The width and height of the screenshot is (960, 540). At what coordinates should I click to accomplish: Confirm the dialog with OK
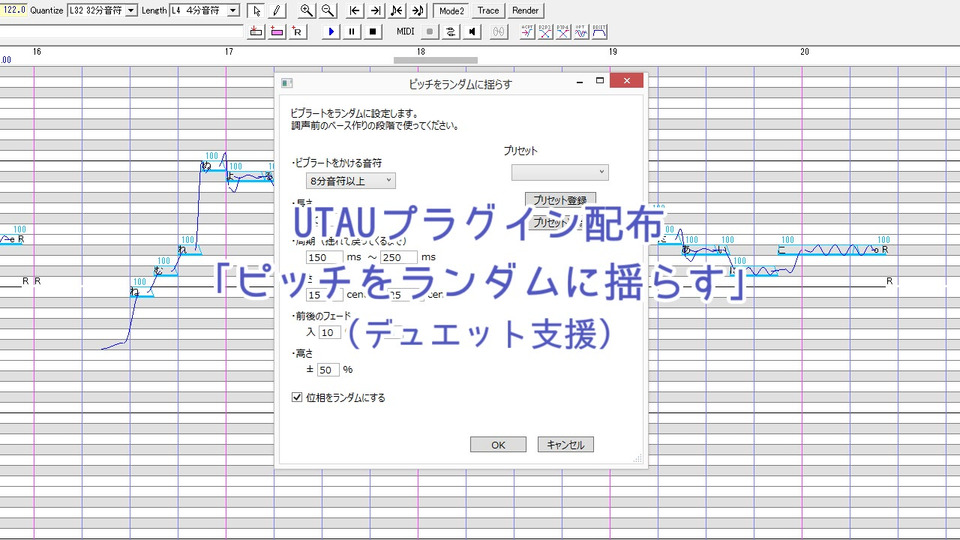(x=498, y=444)
